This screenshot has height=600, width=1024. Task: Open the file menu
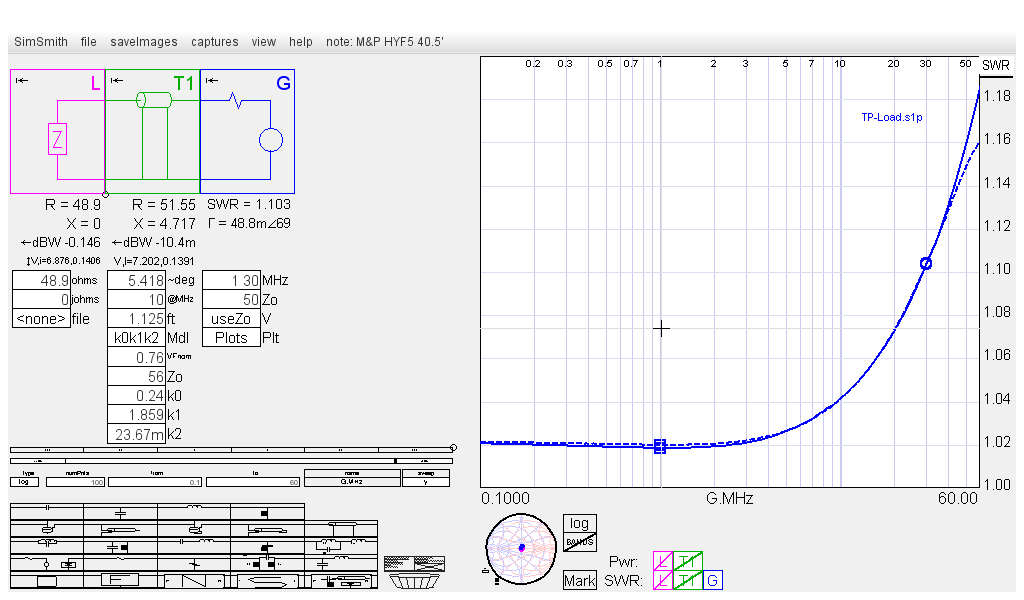point(89,42)
